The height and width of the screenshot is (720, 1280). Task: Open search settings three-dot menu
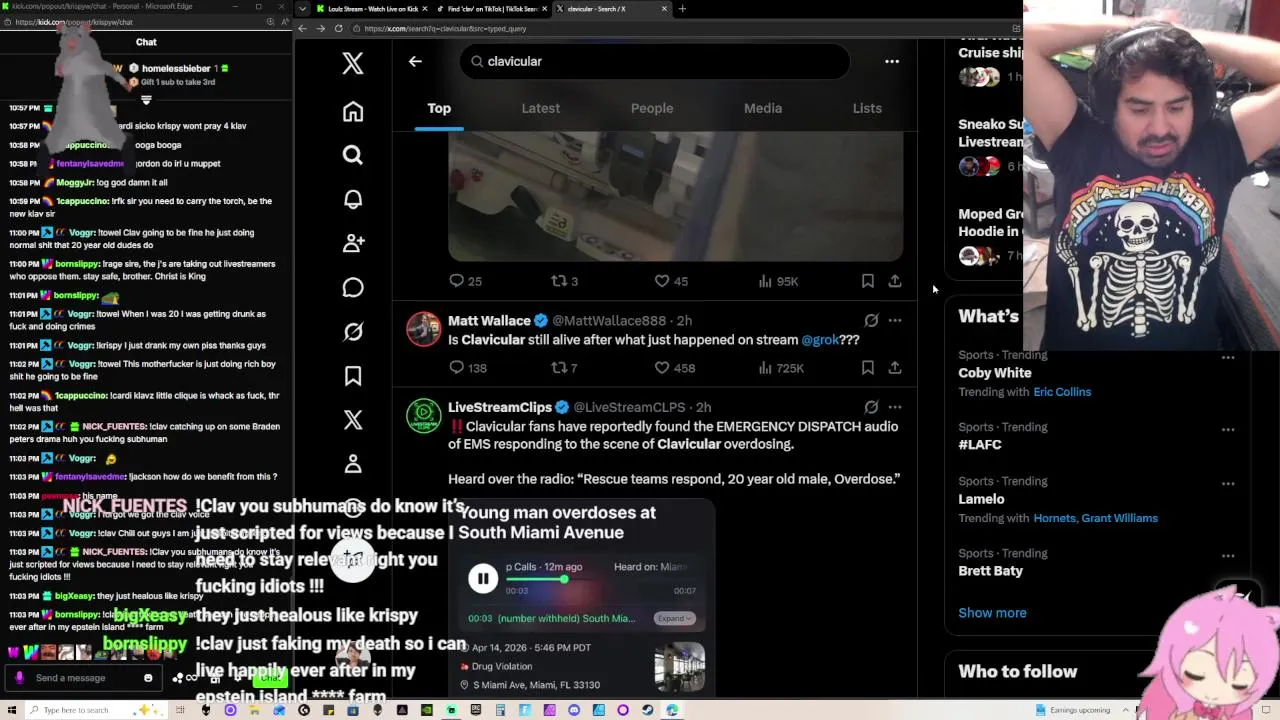click(x=891, y=61)
